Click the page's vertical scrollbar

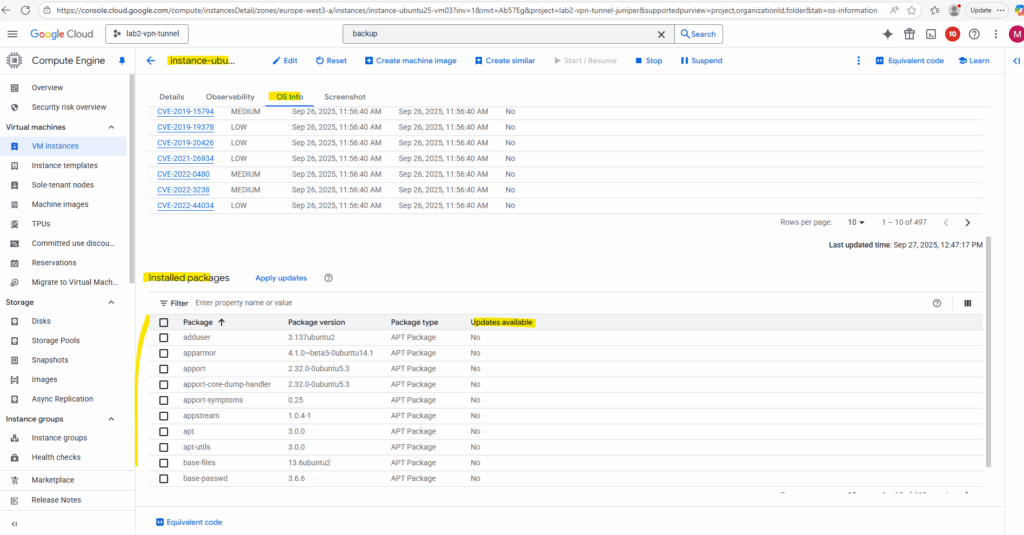tap(988, 350)
